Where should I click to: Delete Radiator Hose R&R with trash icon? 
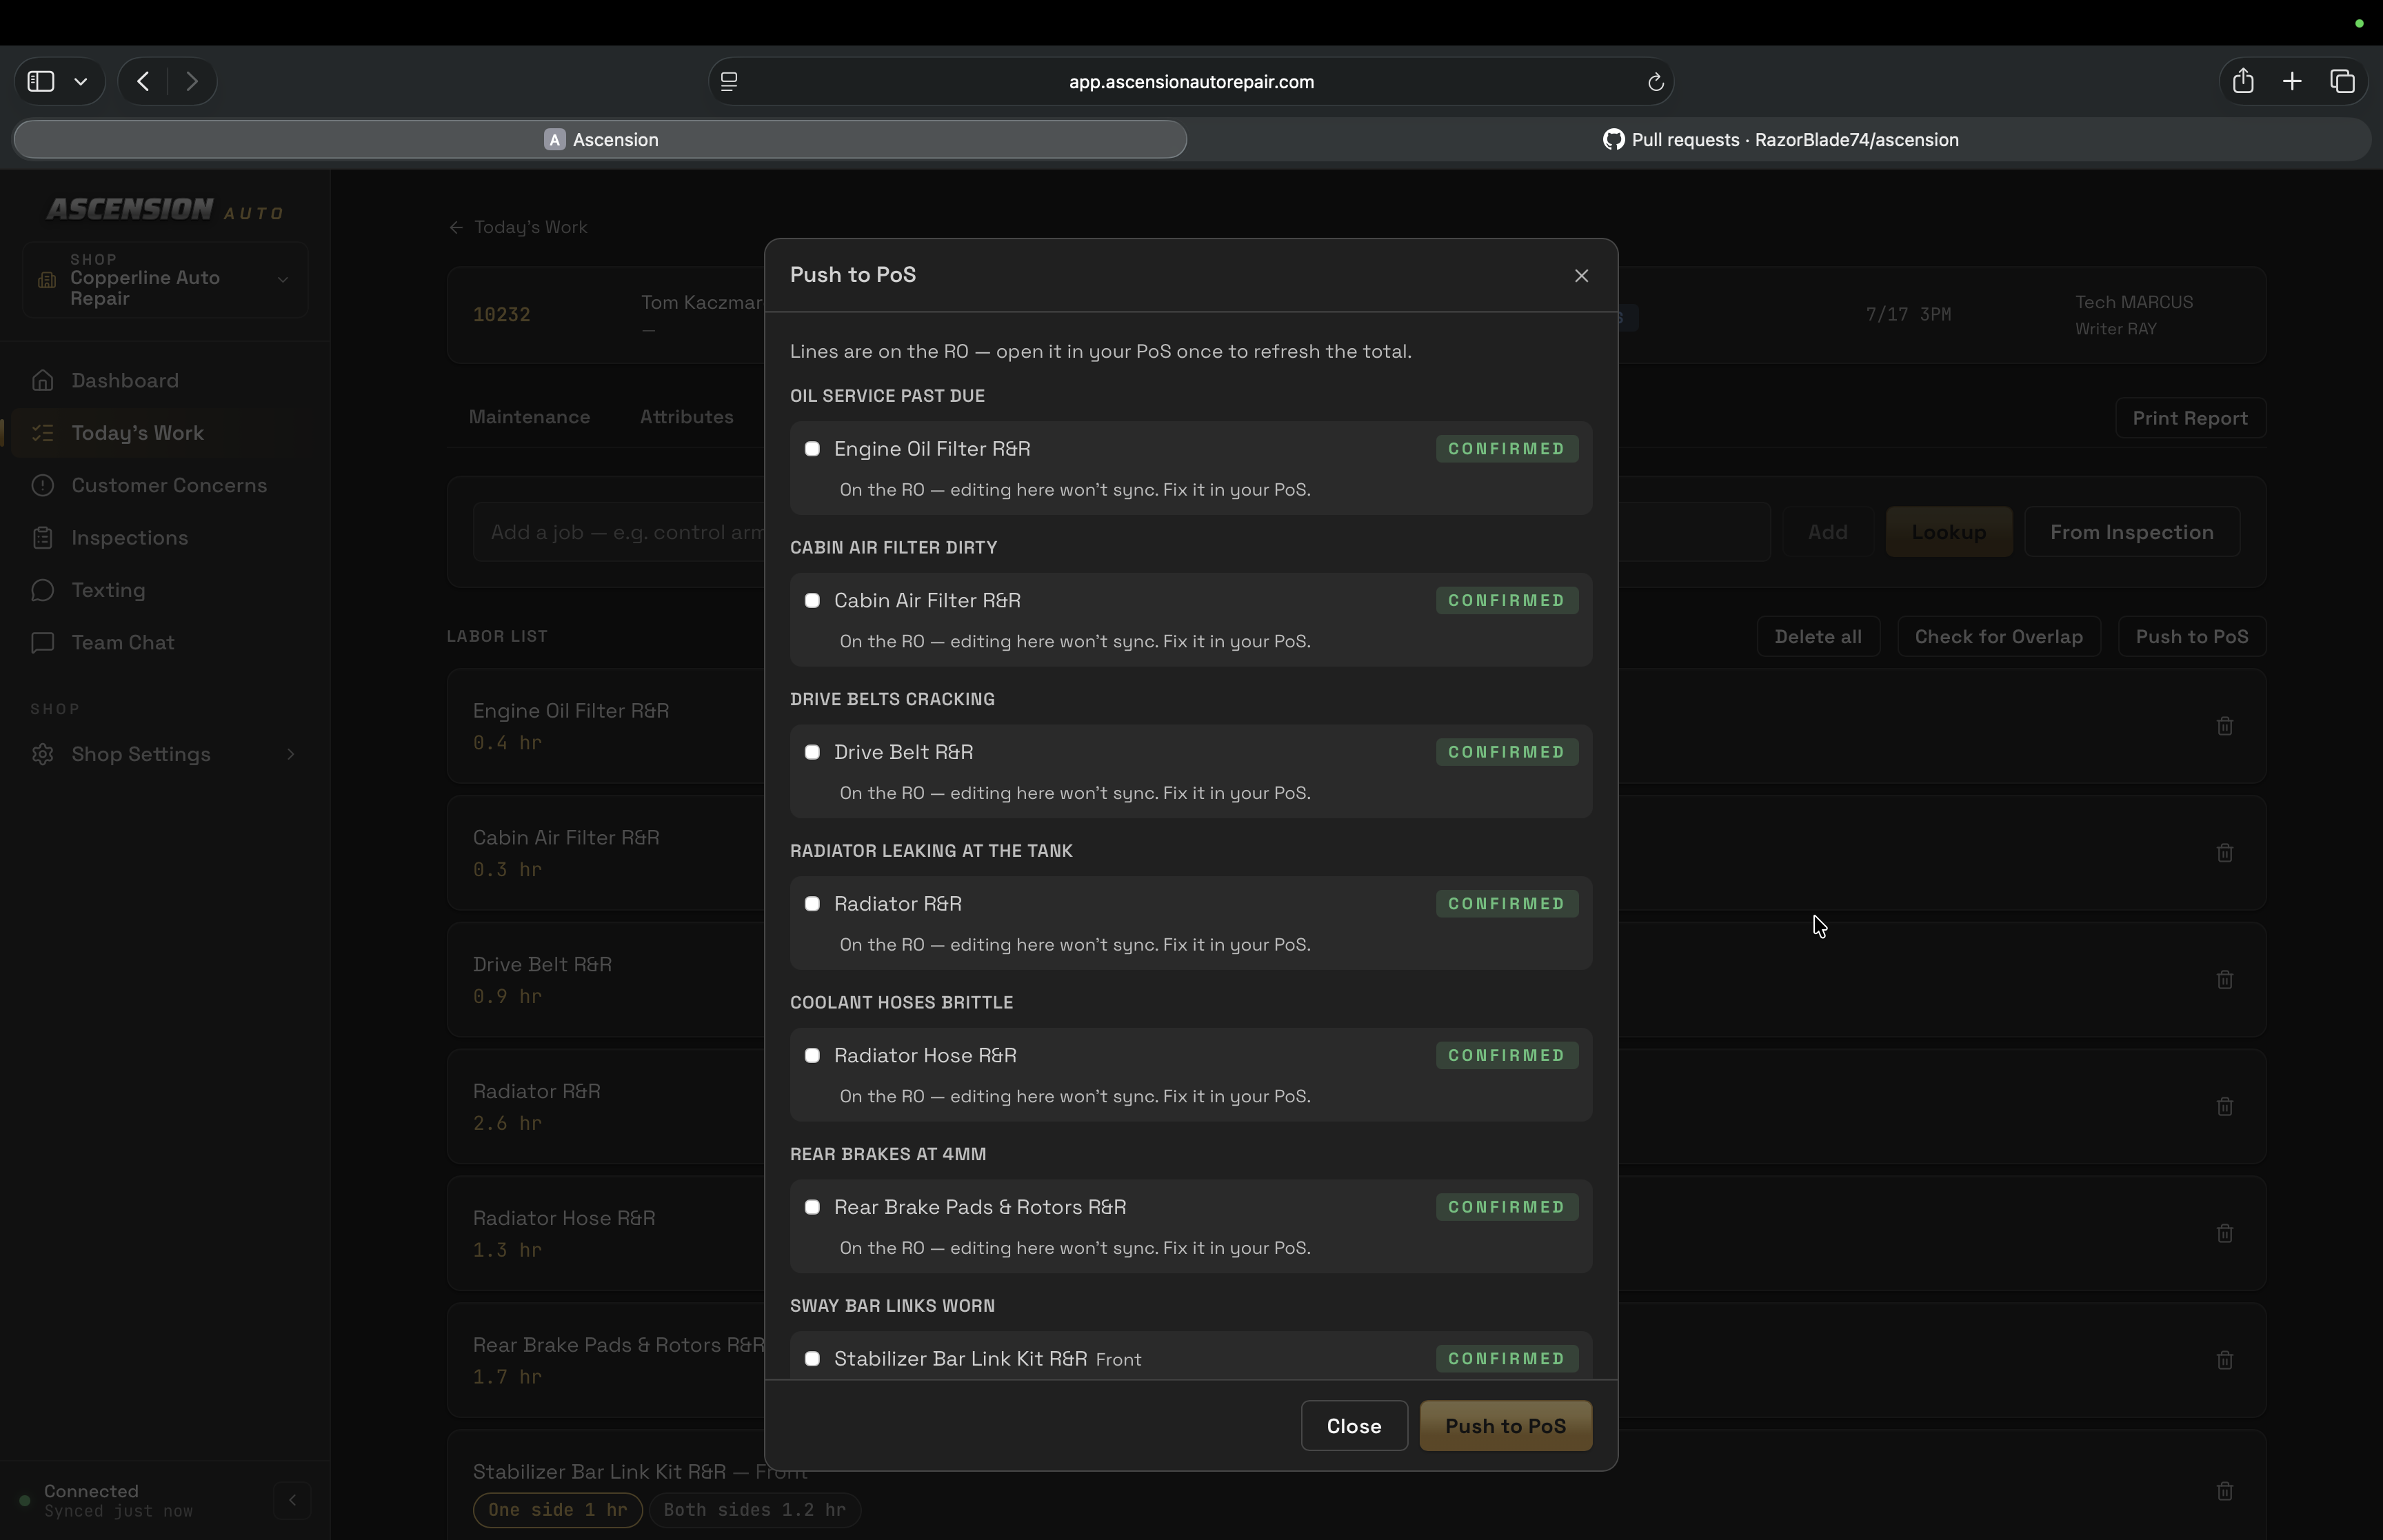[x=2225, y=1234]
